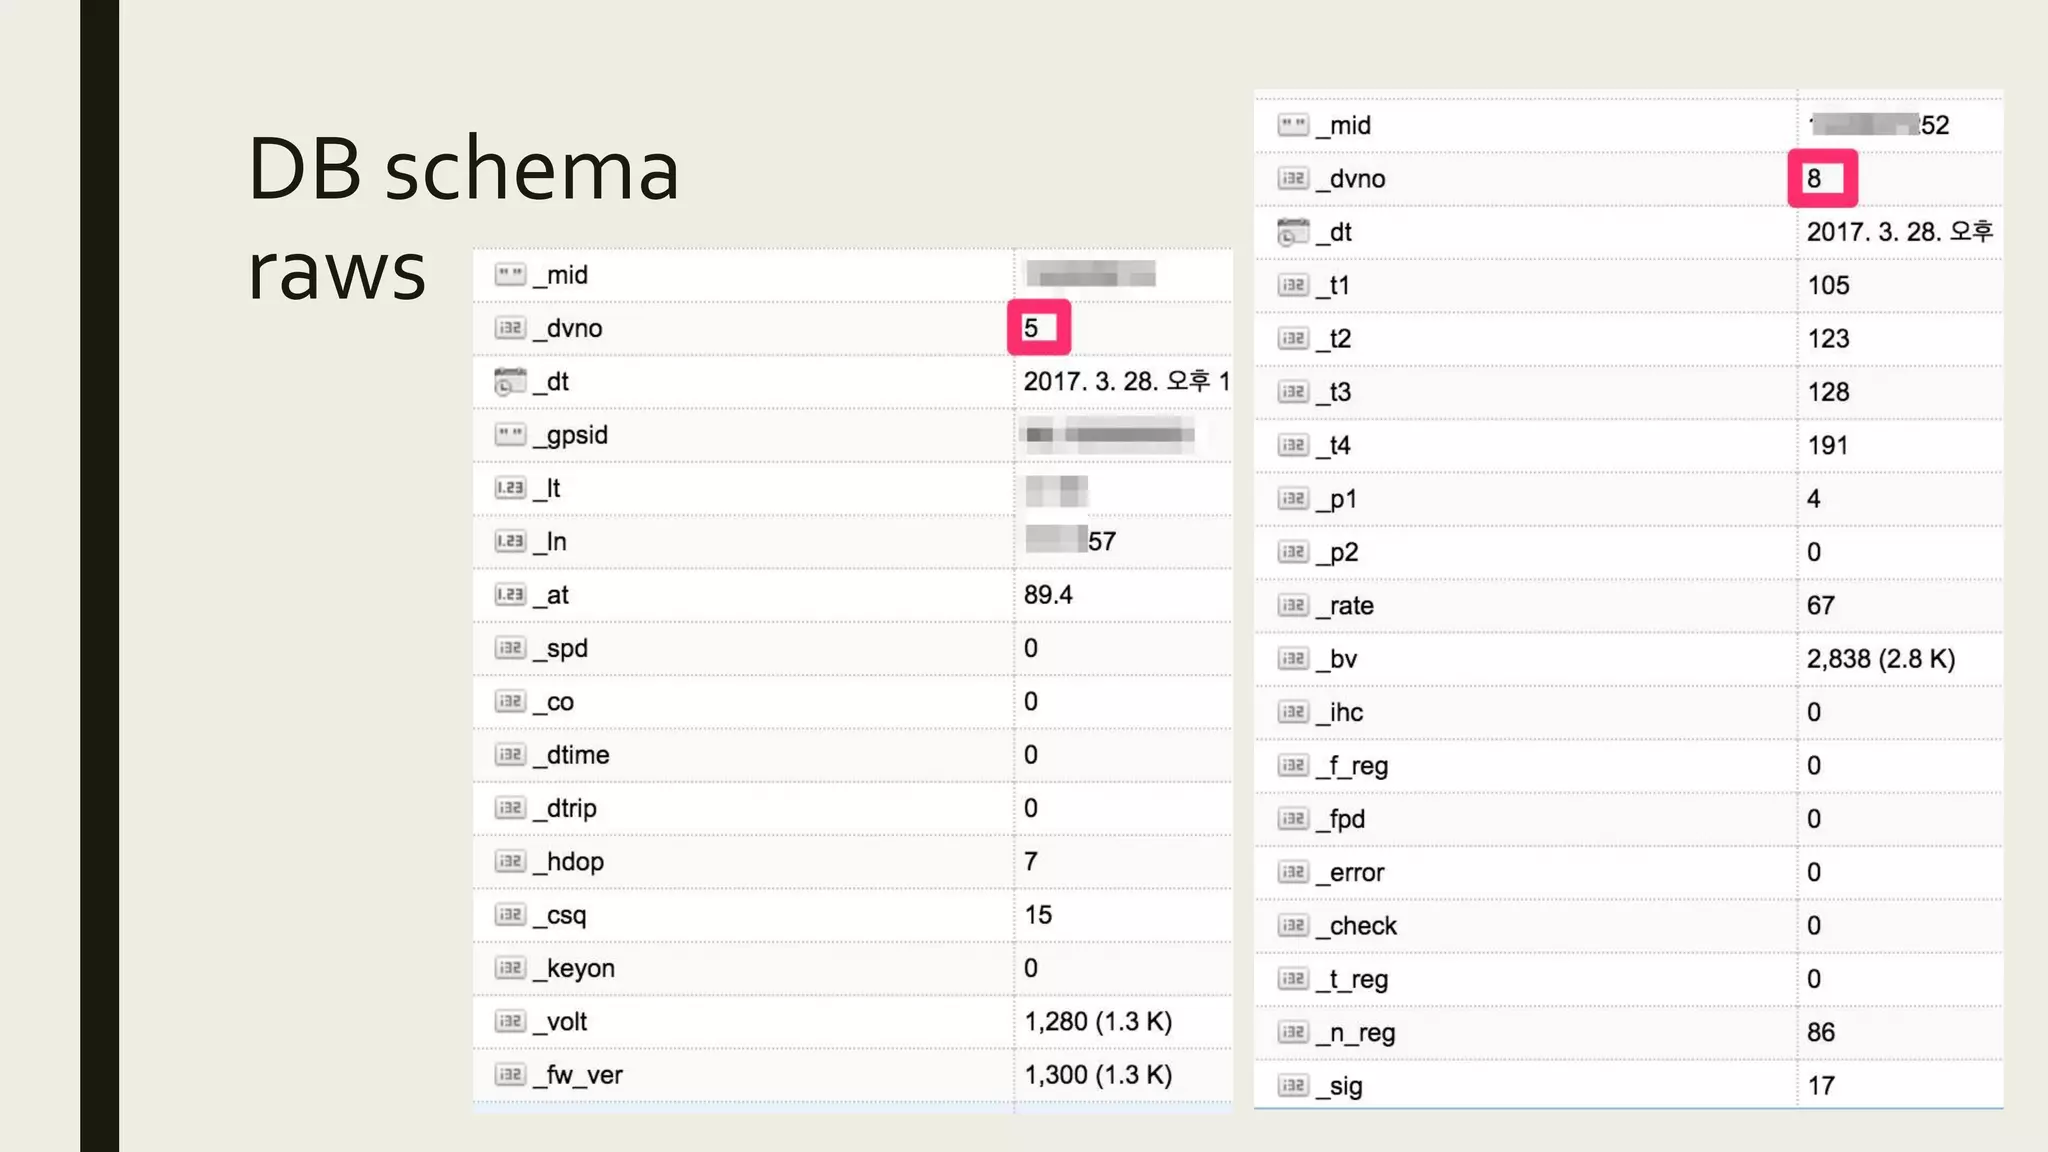The image size is (2048, 1152).
Task: Click the integer type icon beside _hdop
Action: coord(510,861)
